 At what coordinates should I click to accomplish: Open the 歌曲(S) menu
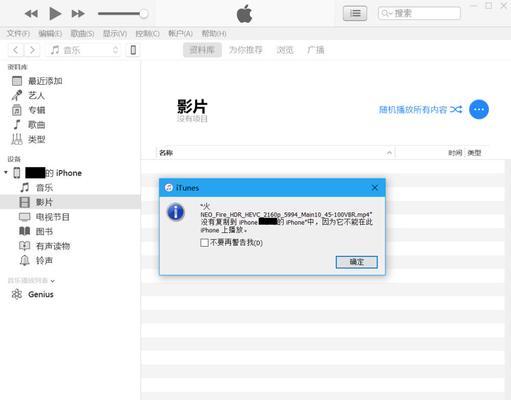(82, 34)
